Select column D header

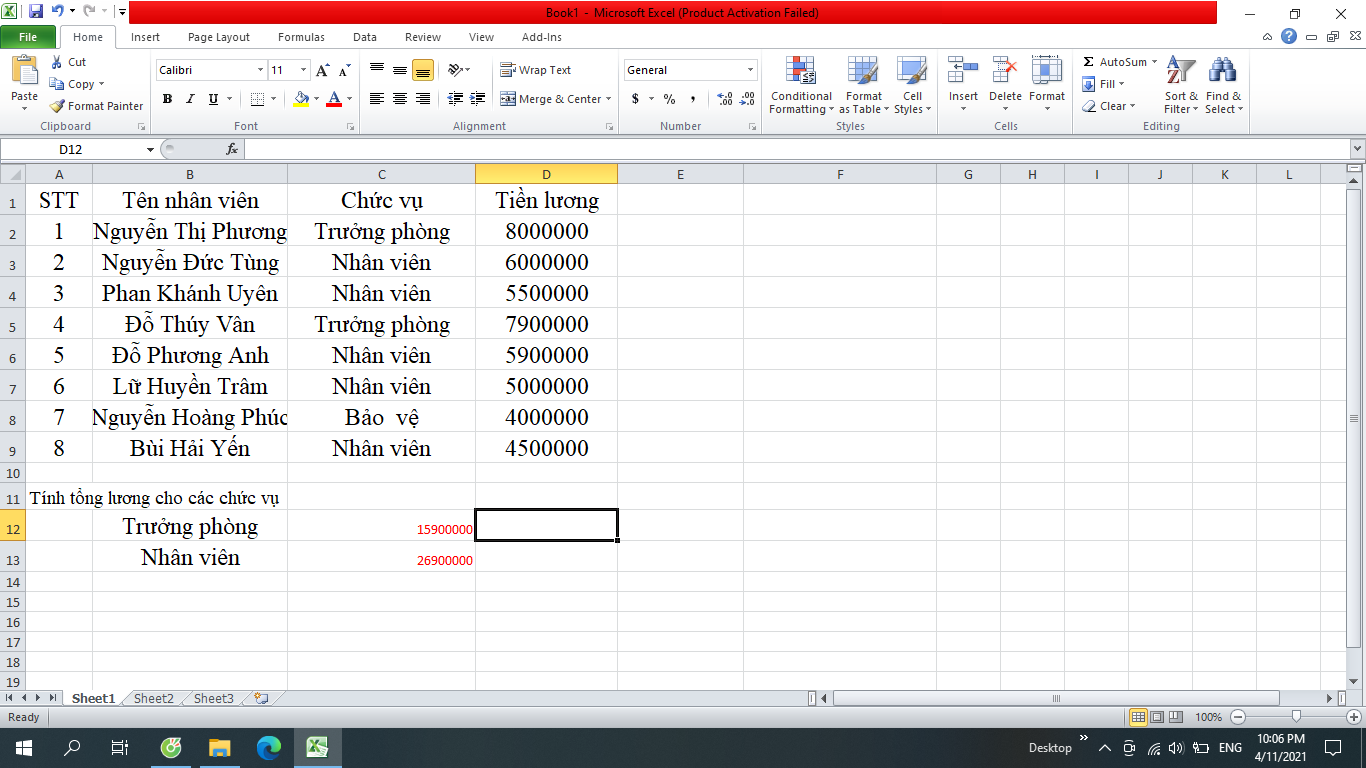click(x=546, y=175)
